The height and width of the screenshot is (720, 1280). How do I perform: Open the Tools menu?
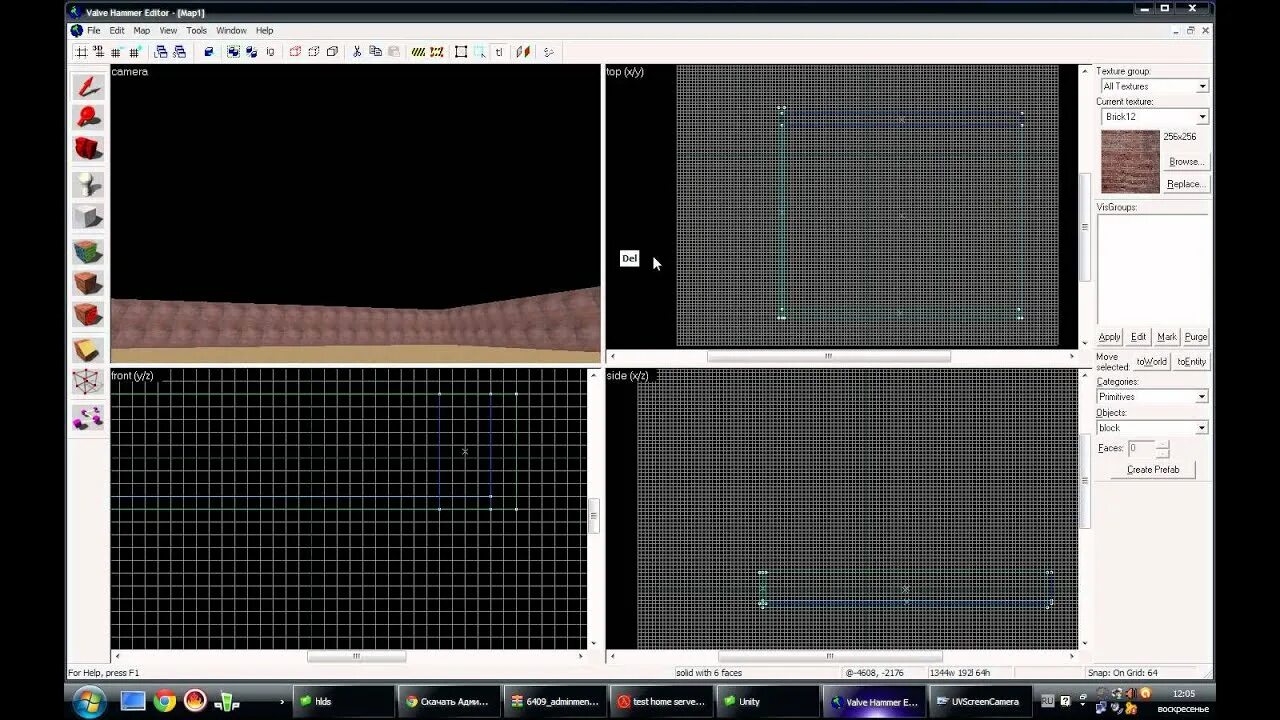[x=196, y=30]
